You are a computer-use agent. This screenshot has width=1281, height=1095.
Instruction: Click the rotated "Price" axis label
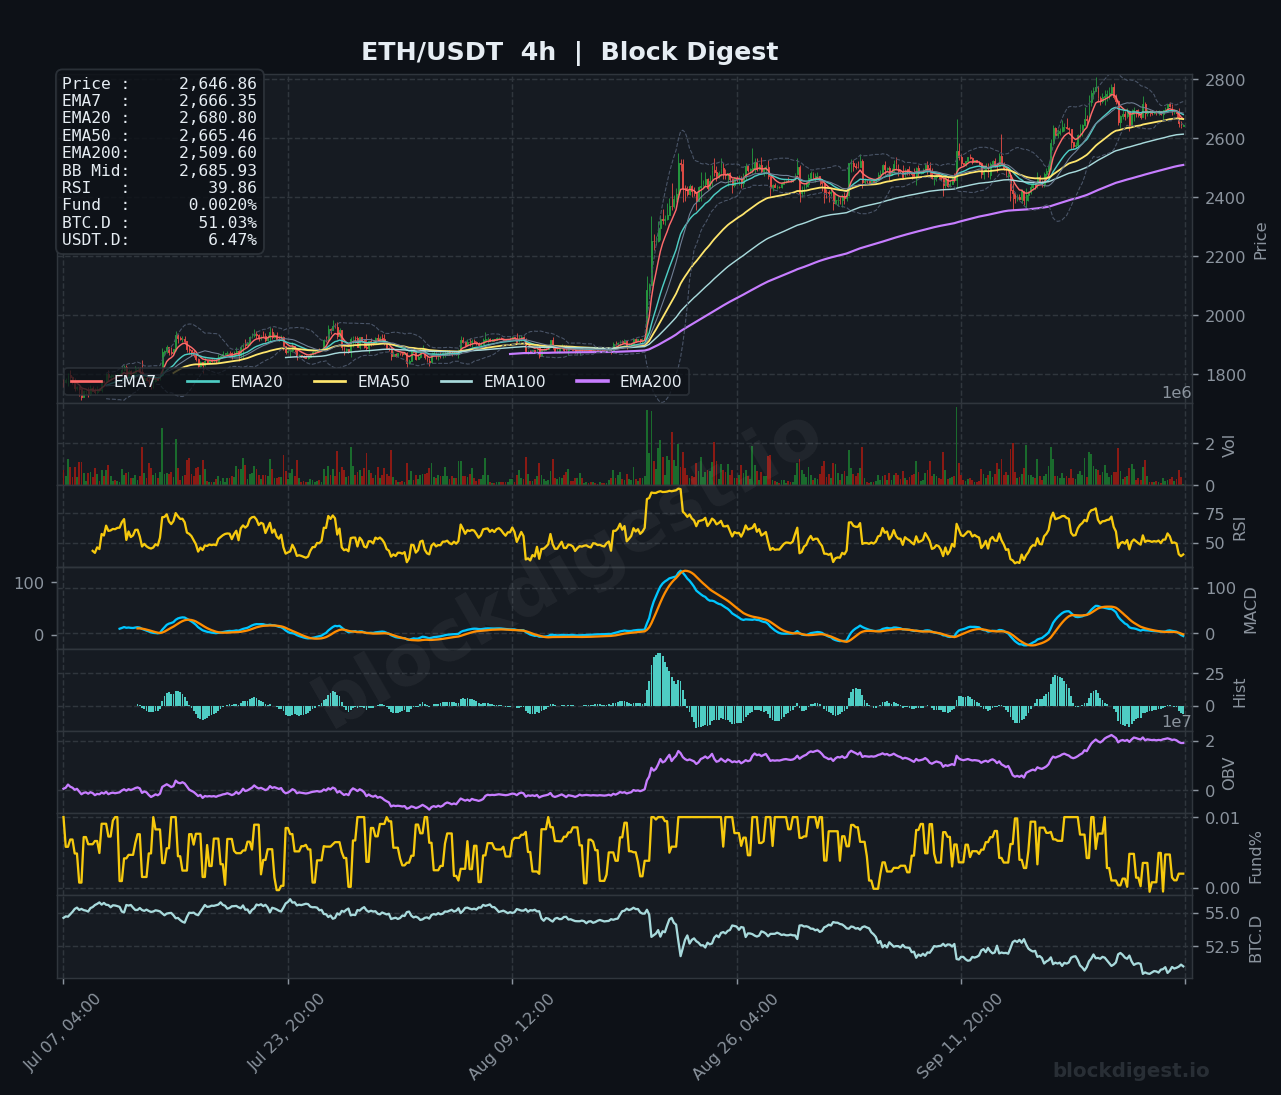(1261, 241)
